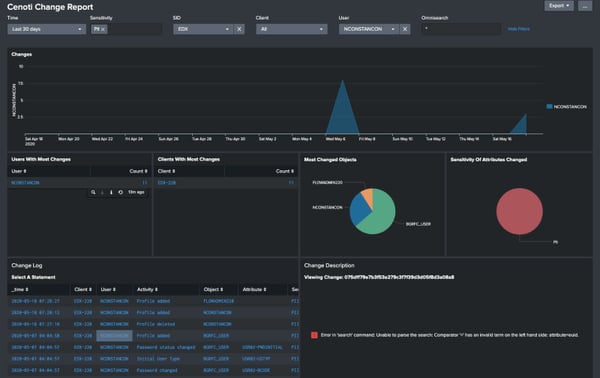The width and height of the screenshot is (600, 378).
Task: Click the red error icon in Change Description
Action: tap(314, 335)
